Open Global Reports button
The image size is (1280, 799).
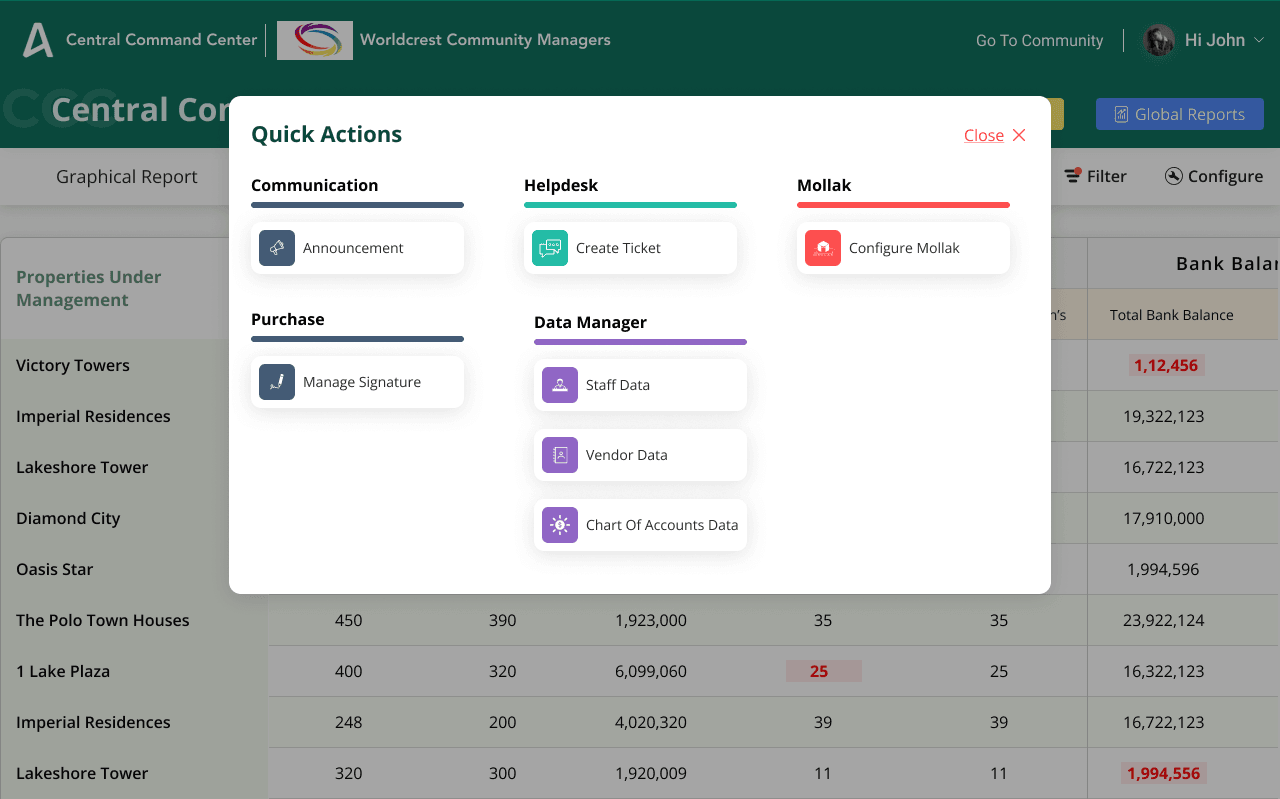(1180, 114)
